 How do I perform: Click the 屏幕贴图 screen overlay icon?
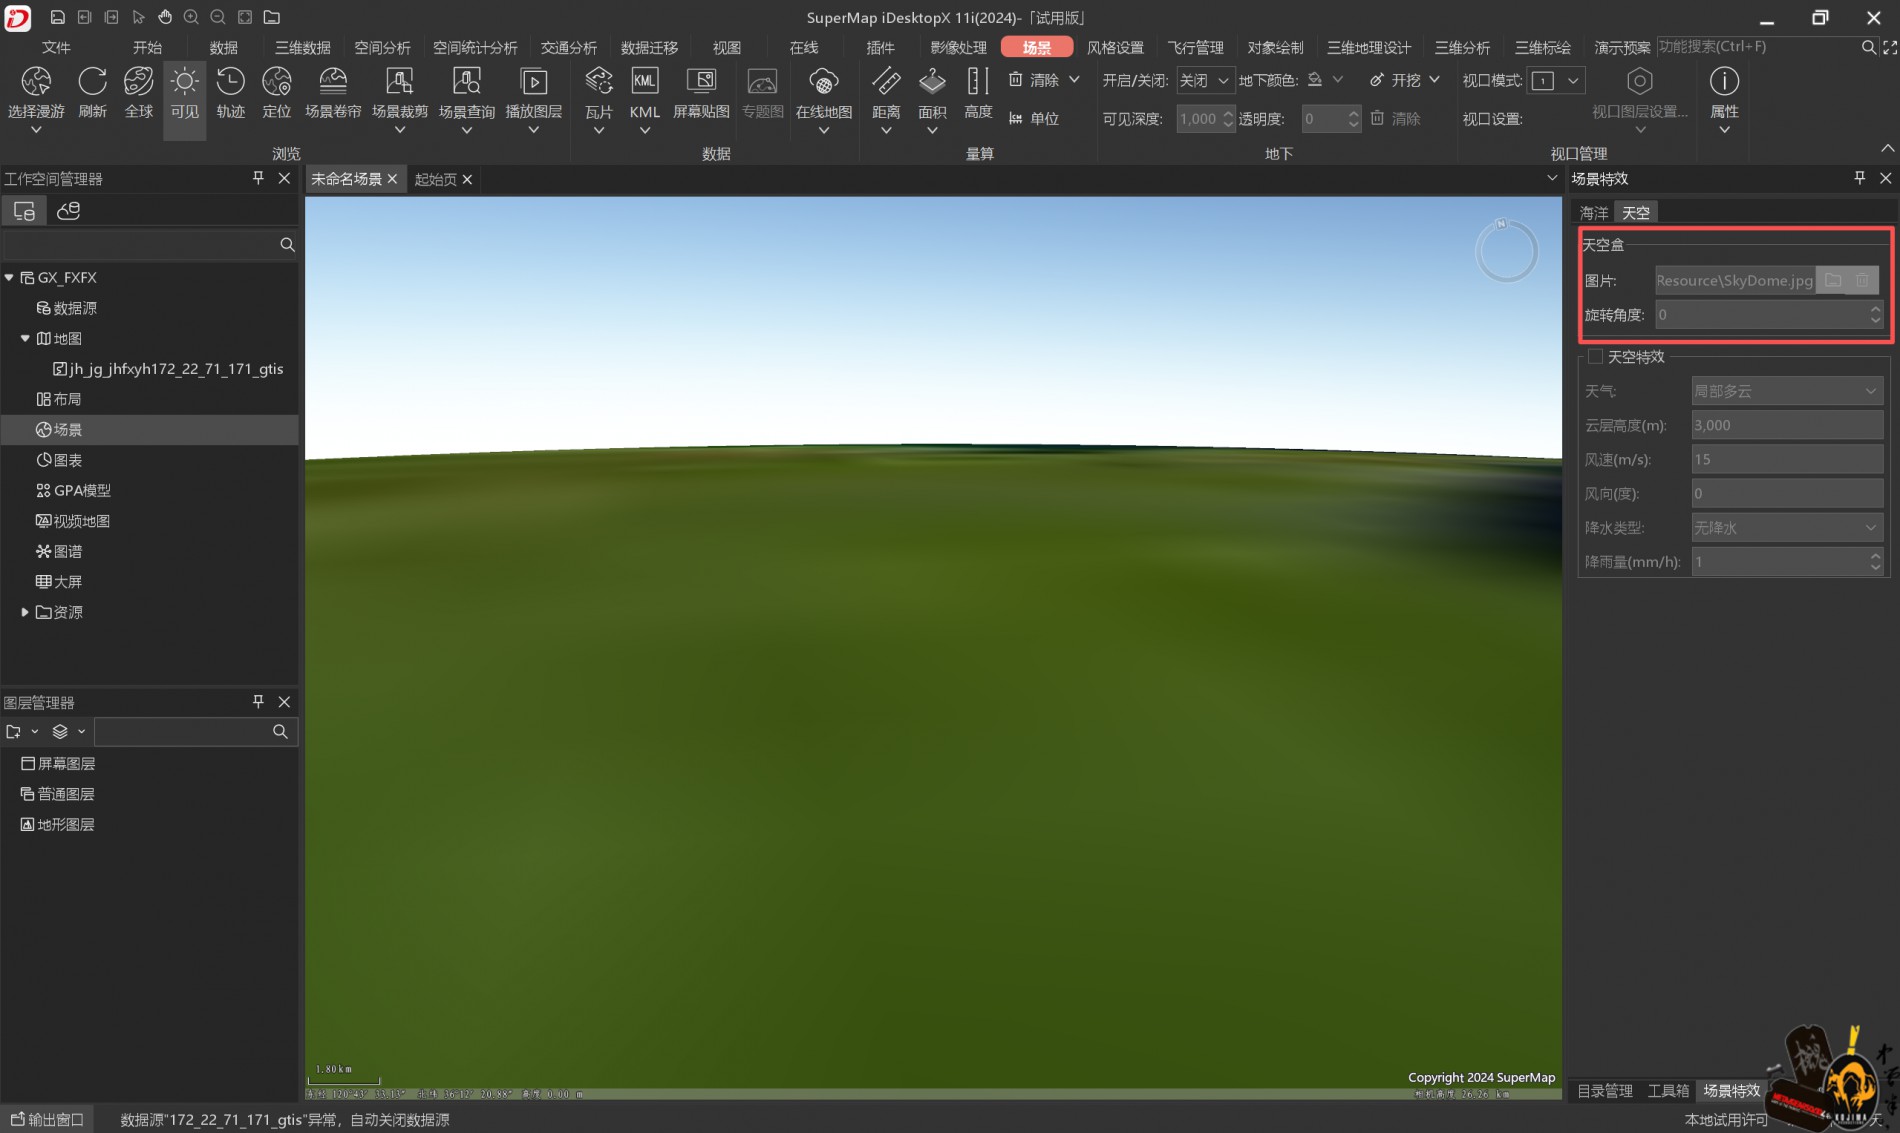701,83
